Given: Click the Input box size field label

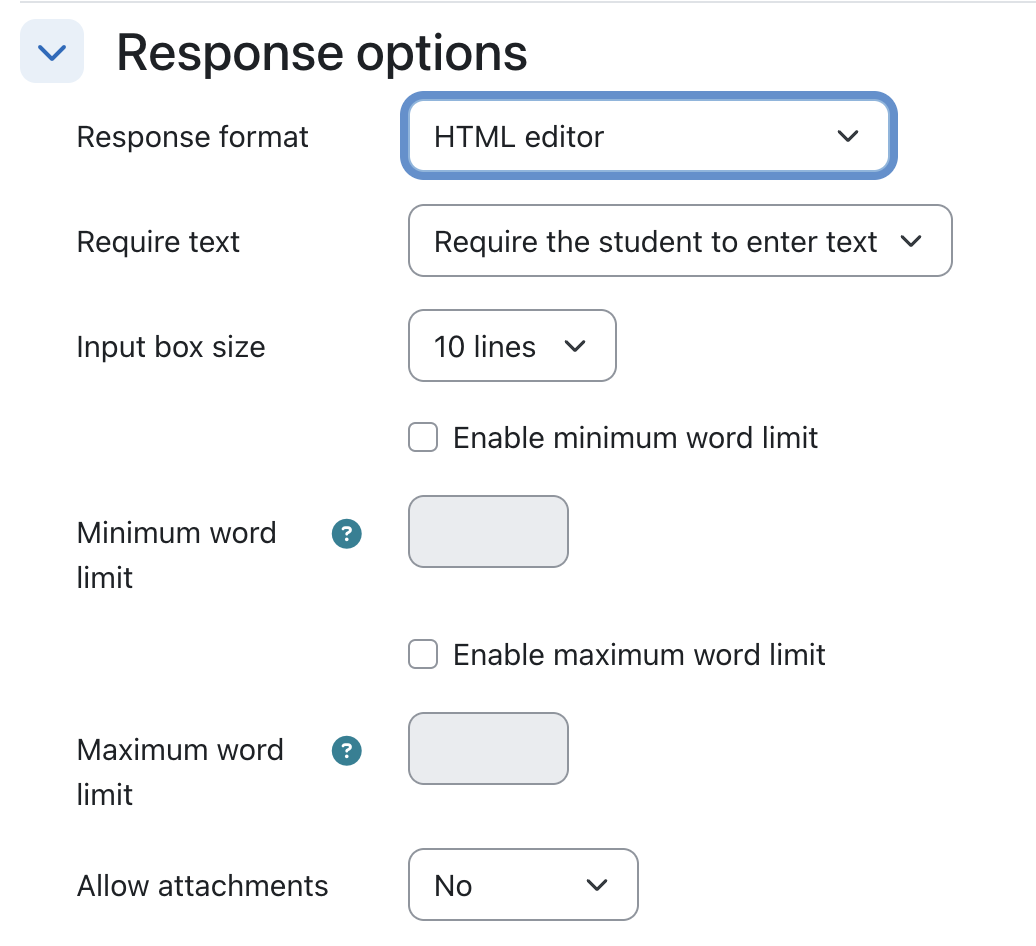Looking at the screenshot, I should 170,347.
